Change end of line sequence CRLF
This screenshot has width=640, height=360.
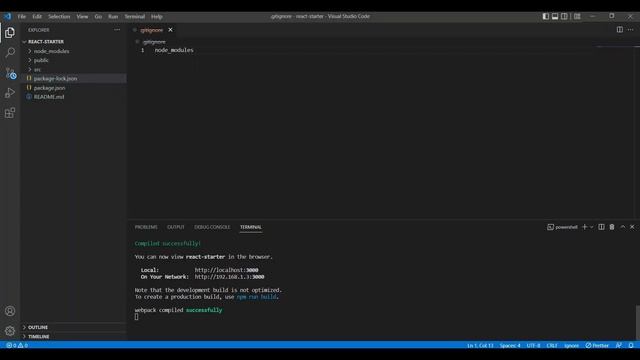click(552, 345)
